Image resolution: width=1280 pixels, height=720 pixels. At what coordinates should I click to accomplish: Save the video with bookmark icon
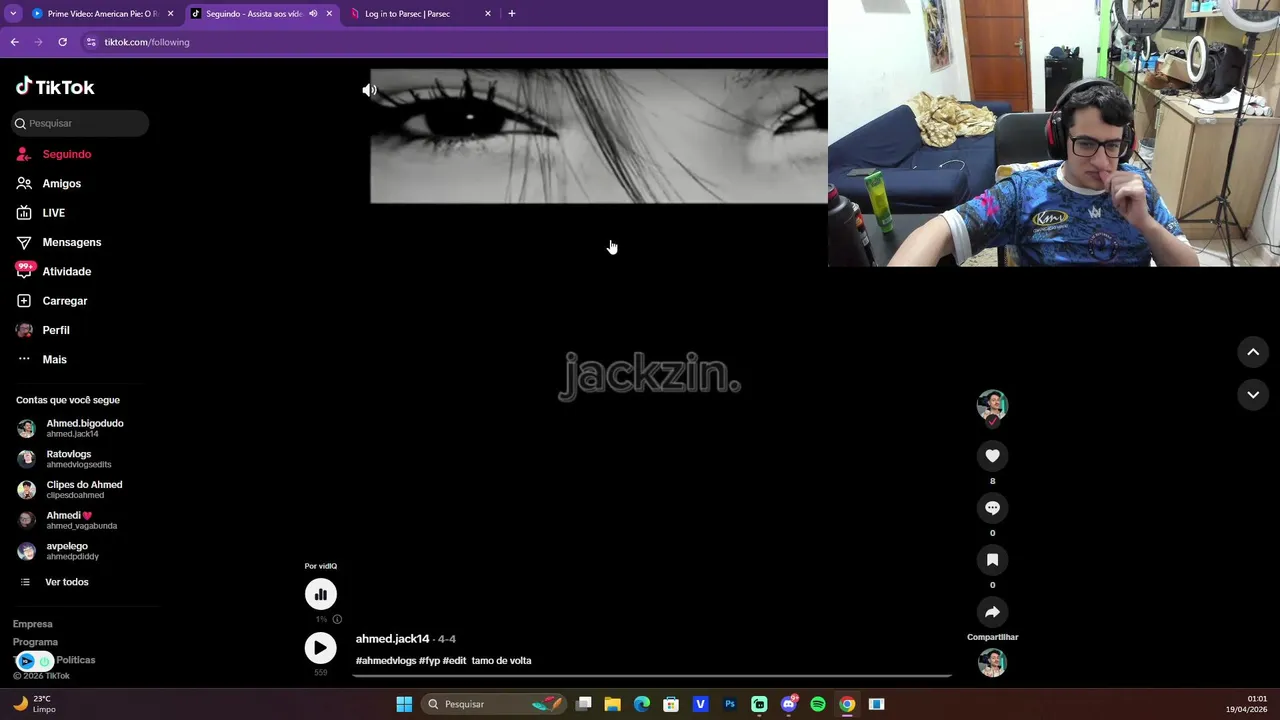992,560
